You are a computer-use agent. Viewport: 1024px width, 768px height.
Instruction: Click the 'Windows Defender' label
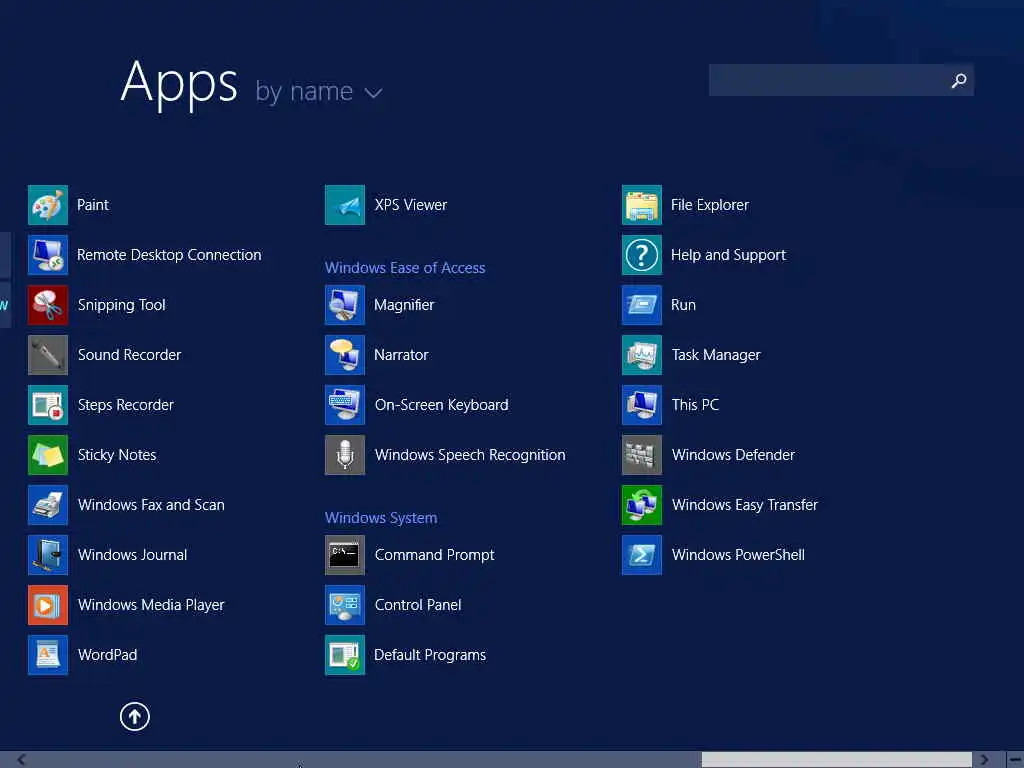[733, 455]
